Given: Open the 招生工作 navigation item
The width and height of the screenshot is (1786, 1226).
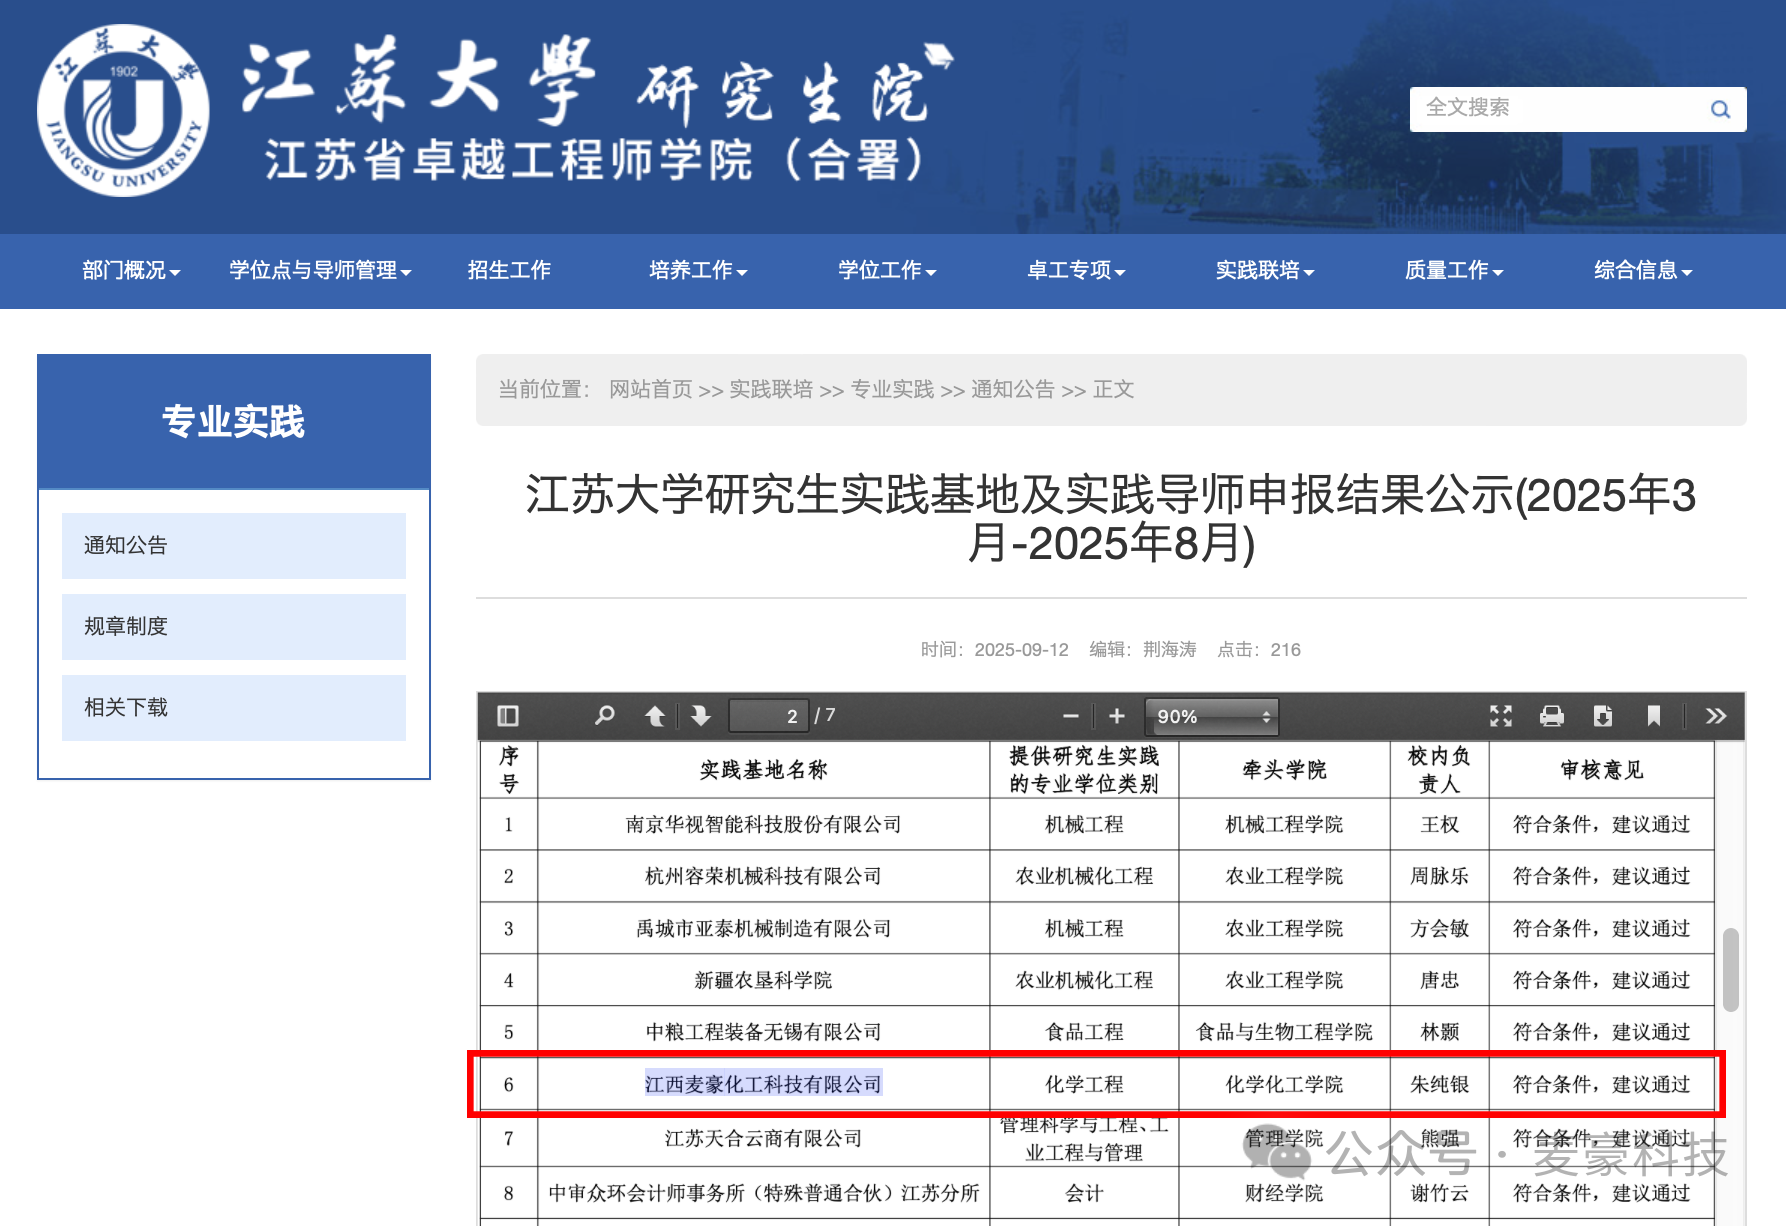Looking at the screenshot, I should coord(509,270).
